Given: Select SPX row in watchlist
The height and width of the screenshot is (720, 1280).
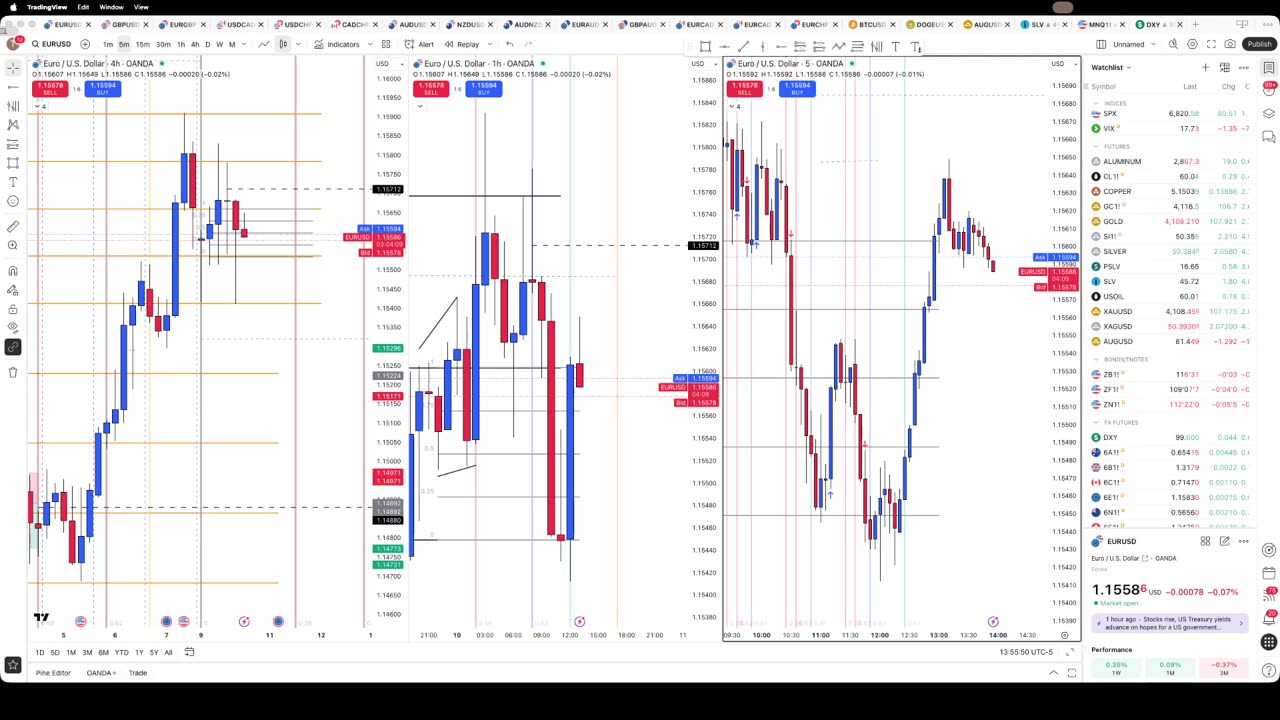Looking at the screenshot, I should point(1170,114).
